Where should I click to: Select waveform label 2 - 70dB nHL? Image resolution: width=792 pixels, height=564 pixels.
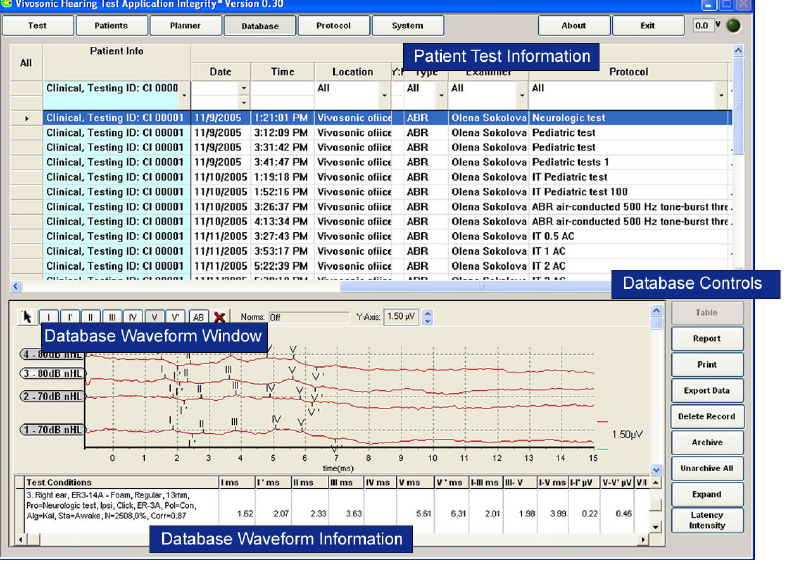(x=53, y=396)
